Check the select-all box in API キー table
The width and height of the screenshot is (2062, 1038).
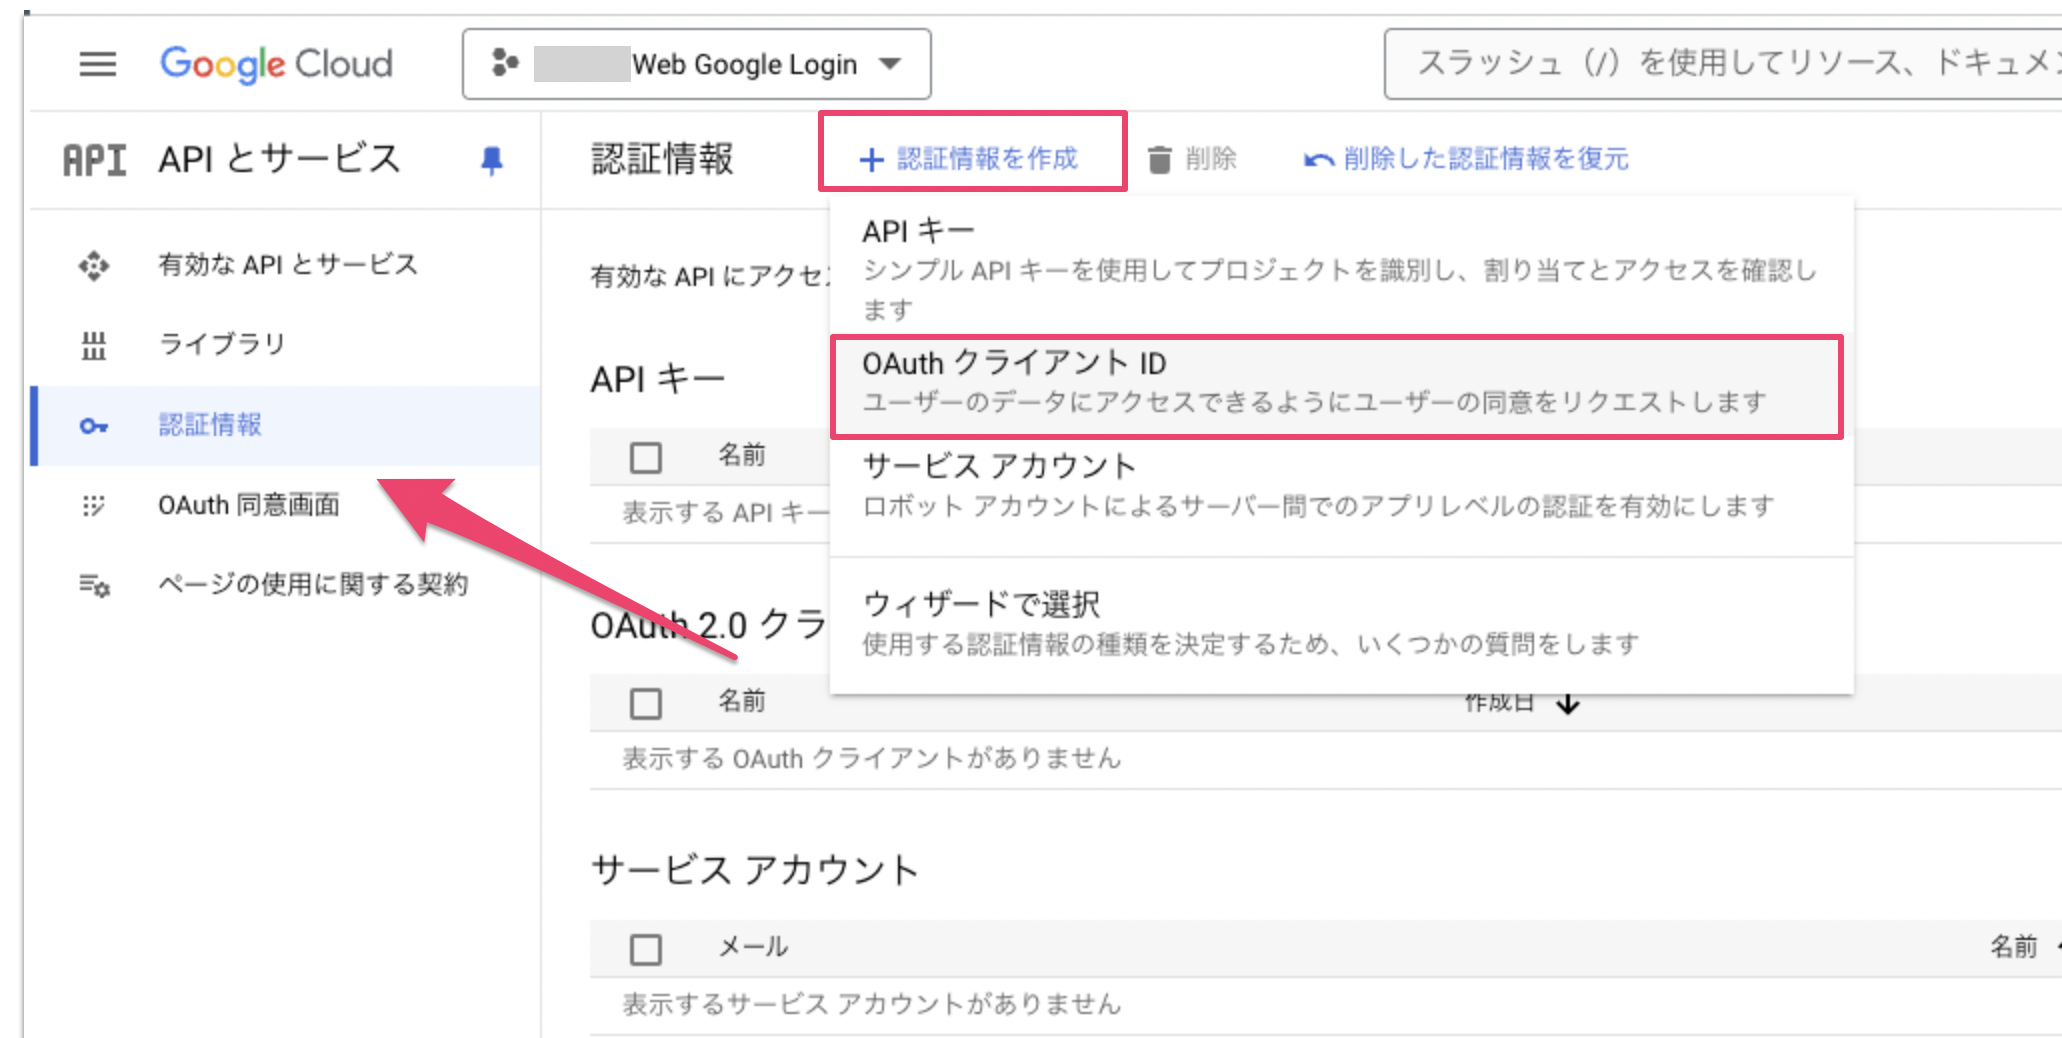646,457
